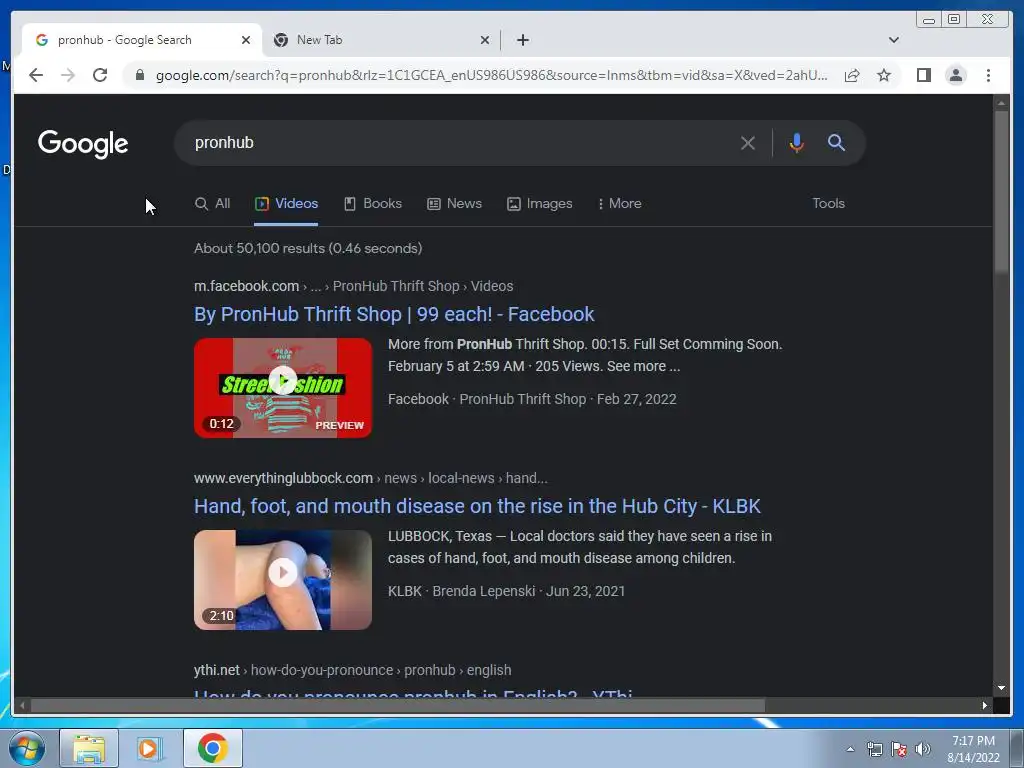1024x768 pixels.
Task: Switch to the New Tab tab
Action: click(x=382, y=40)
